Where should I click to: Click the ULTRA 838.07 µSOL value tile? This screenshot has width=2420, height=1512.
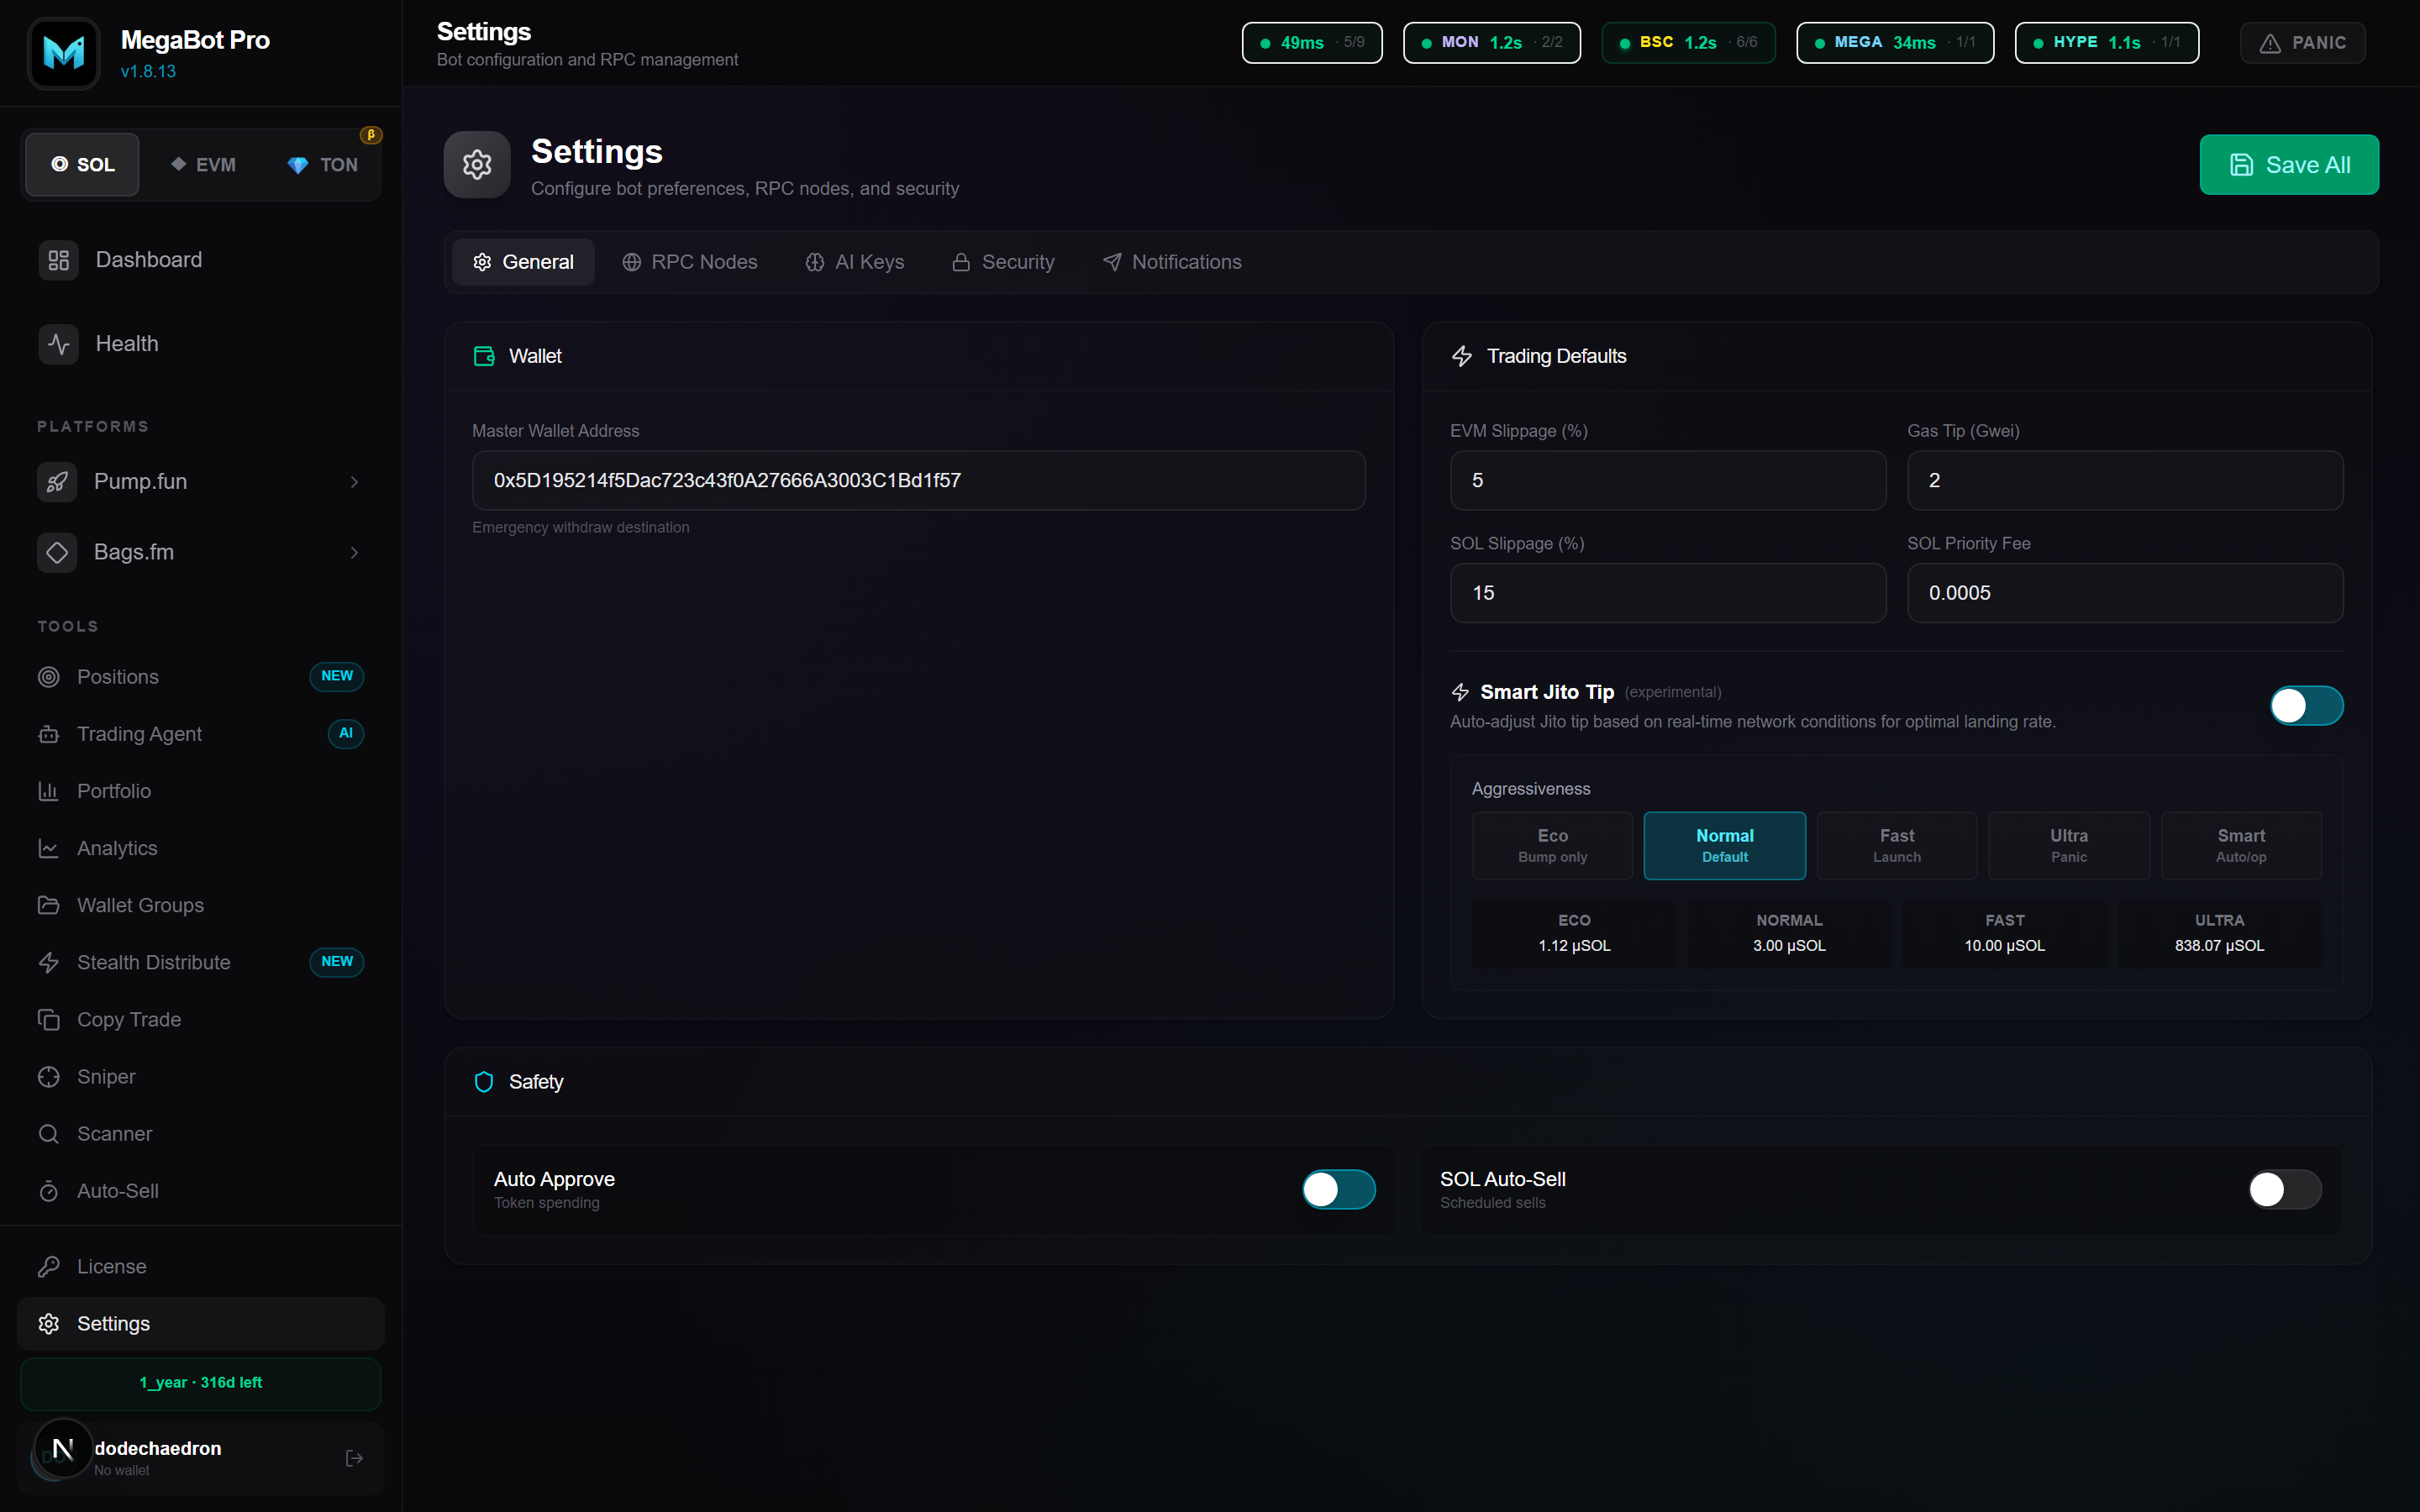(2219, 934)
